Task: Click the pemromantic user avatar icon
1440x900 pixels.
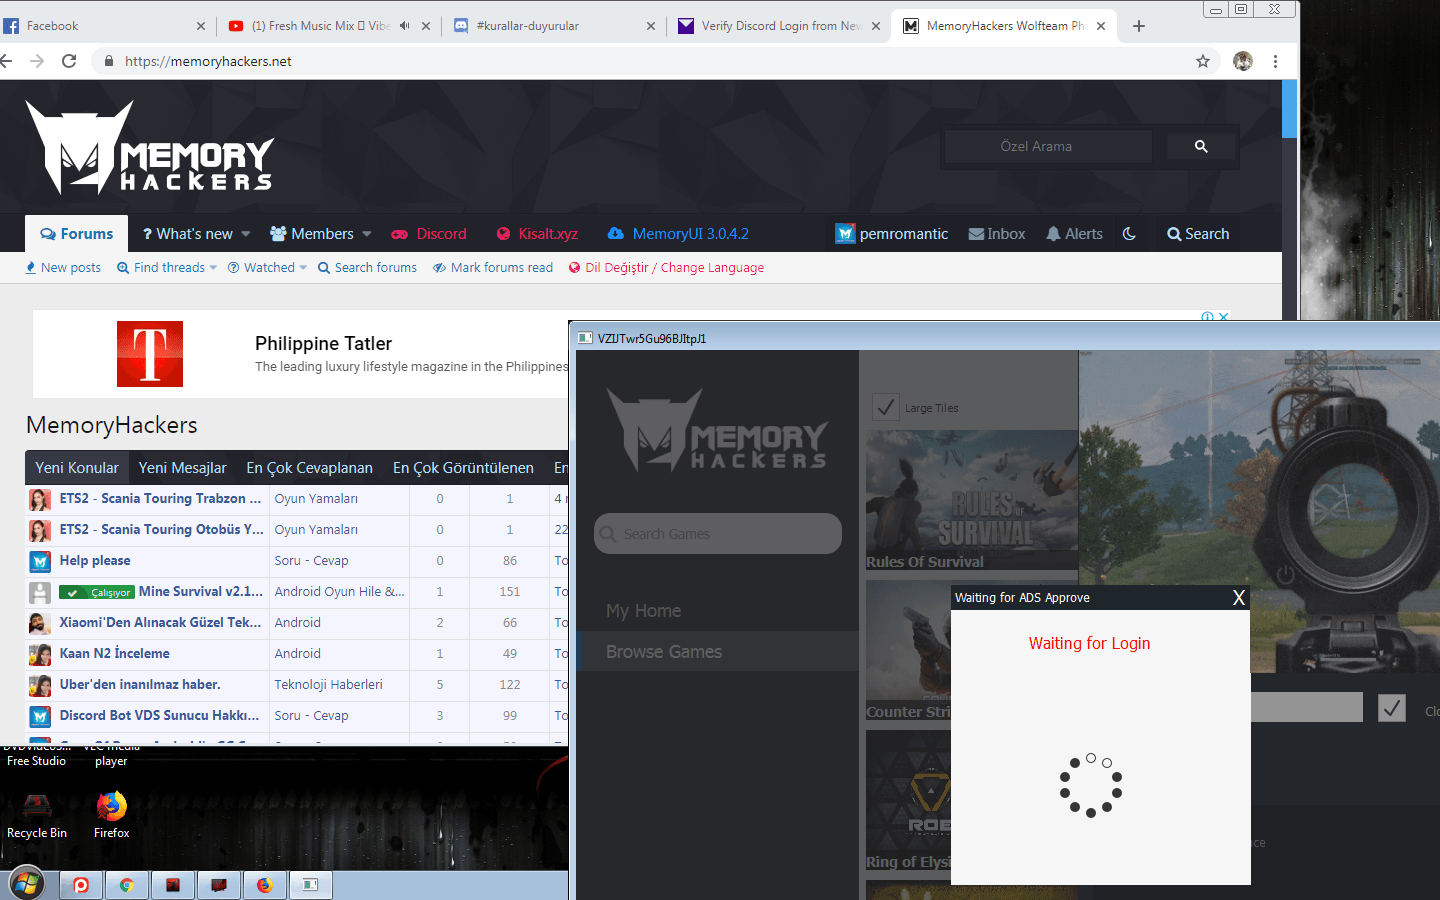Action: (845, 234)
